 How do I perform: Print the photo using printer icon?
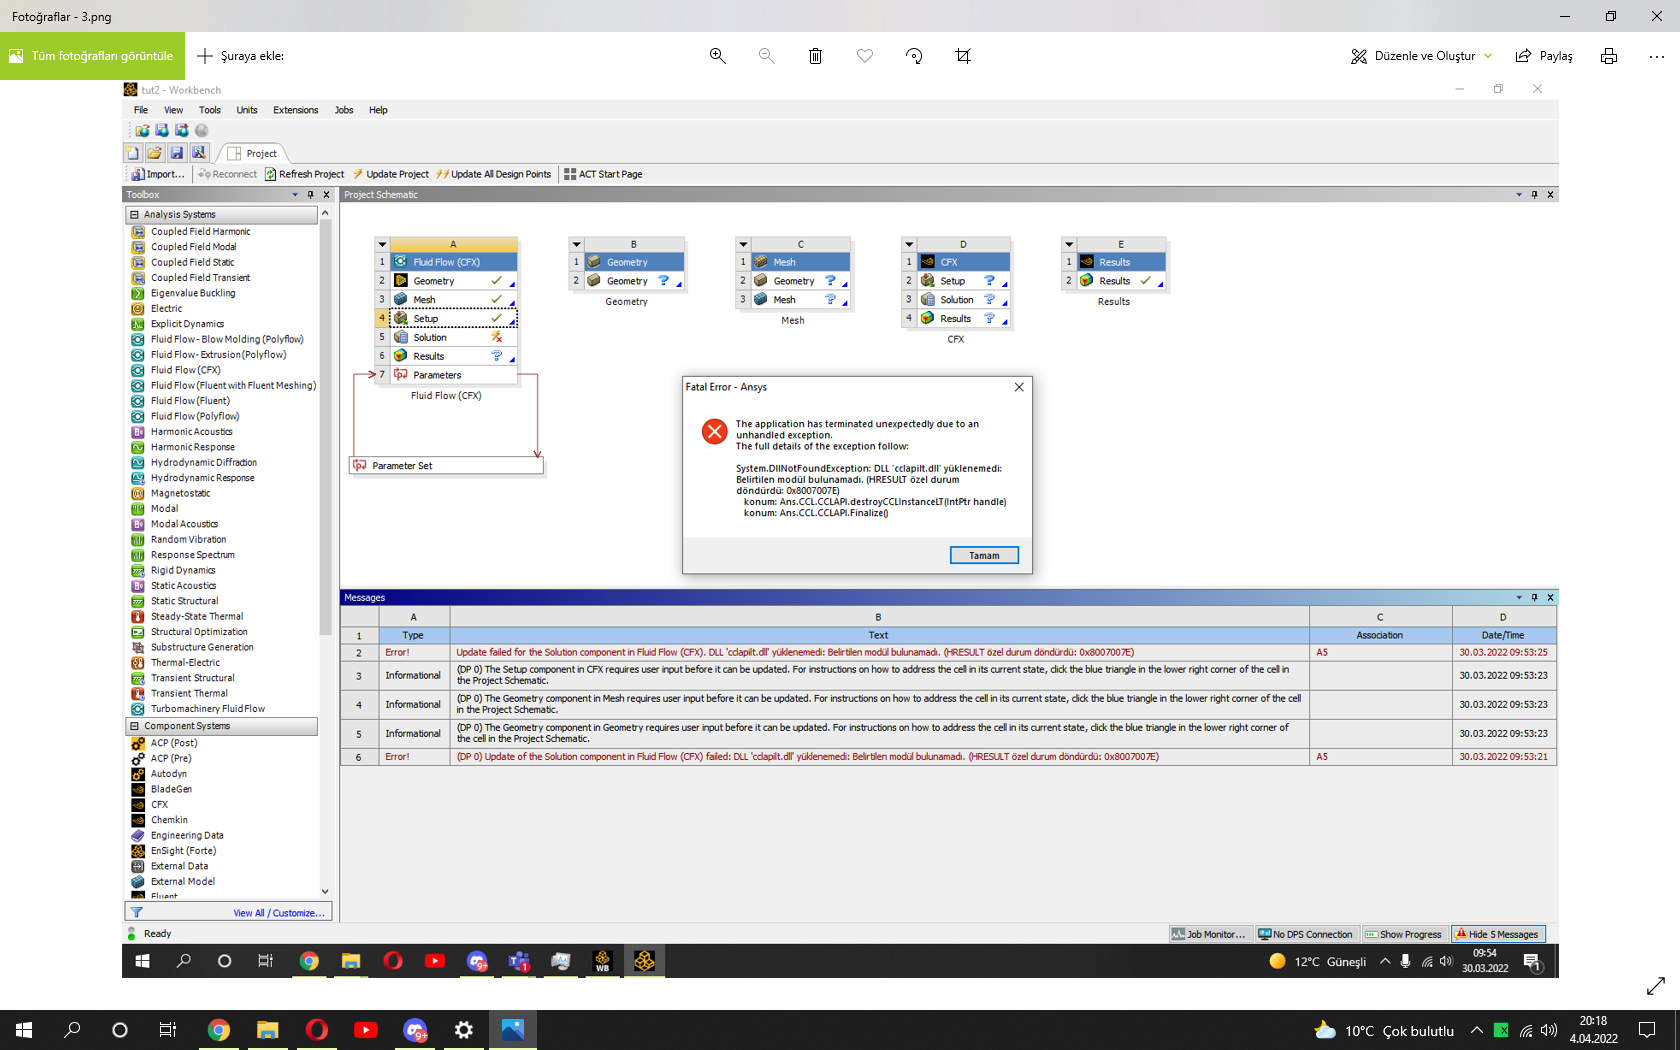(x=1608, y=56)
